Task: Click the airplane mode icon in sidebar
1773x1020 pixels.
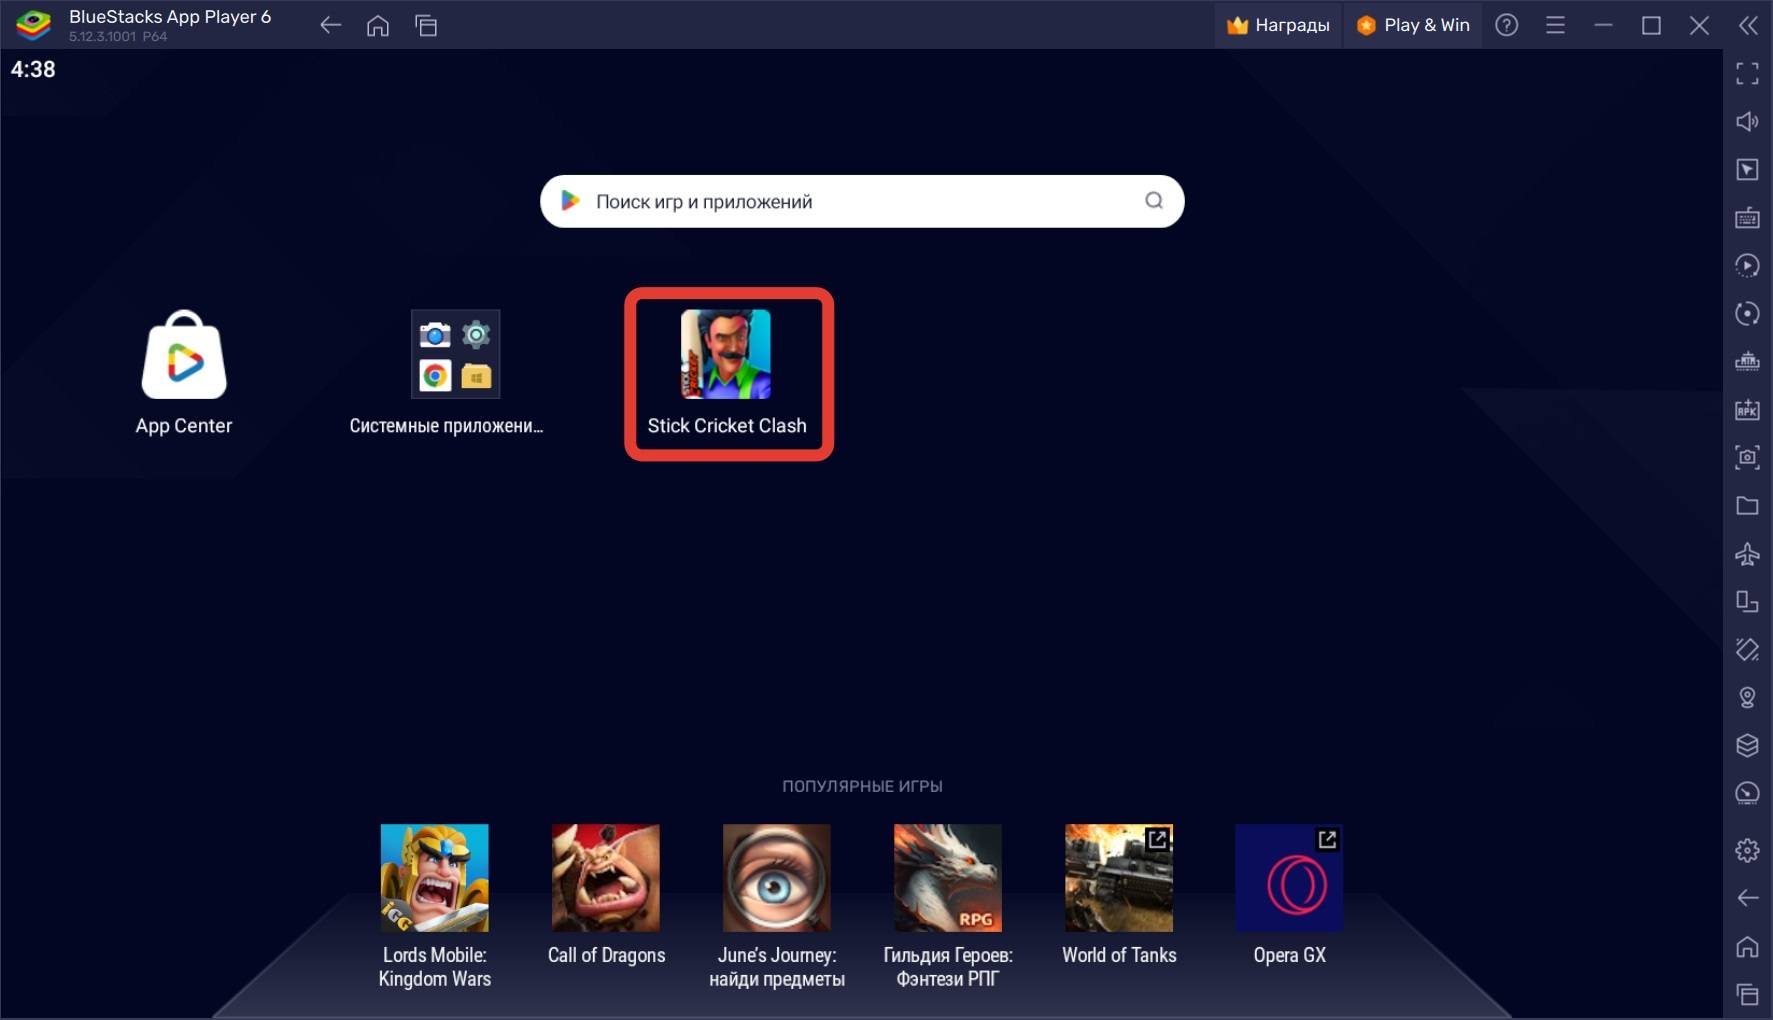Action: pos(1747,553)
